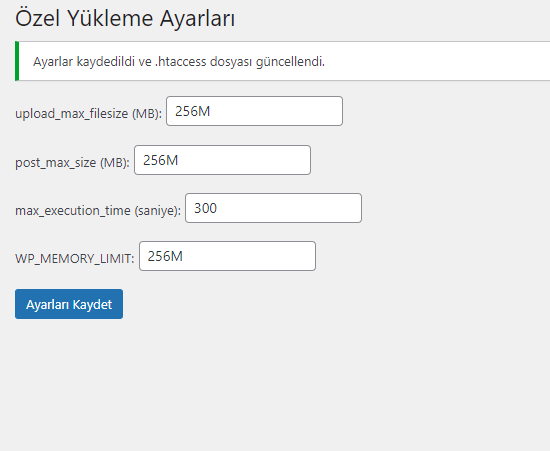
Task: Click the upload_max_filesize (MB) label
Action: coord(88,114)
